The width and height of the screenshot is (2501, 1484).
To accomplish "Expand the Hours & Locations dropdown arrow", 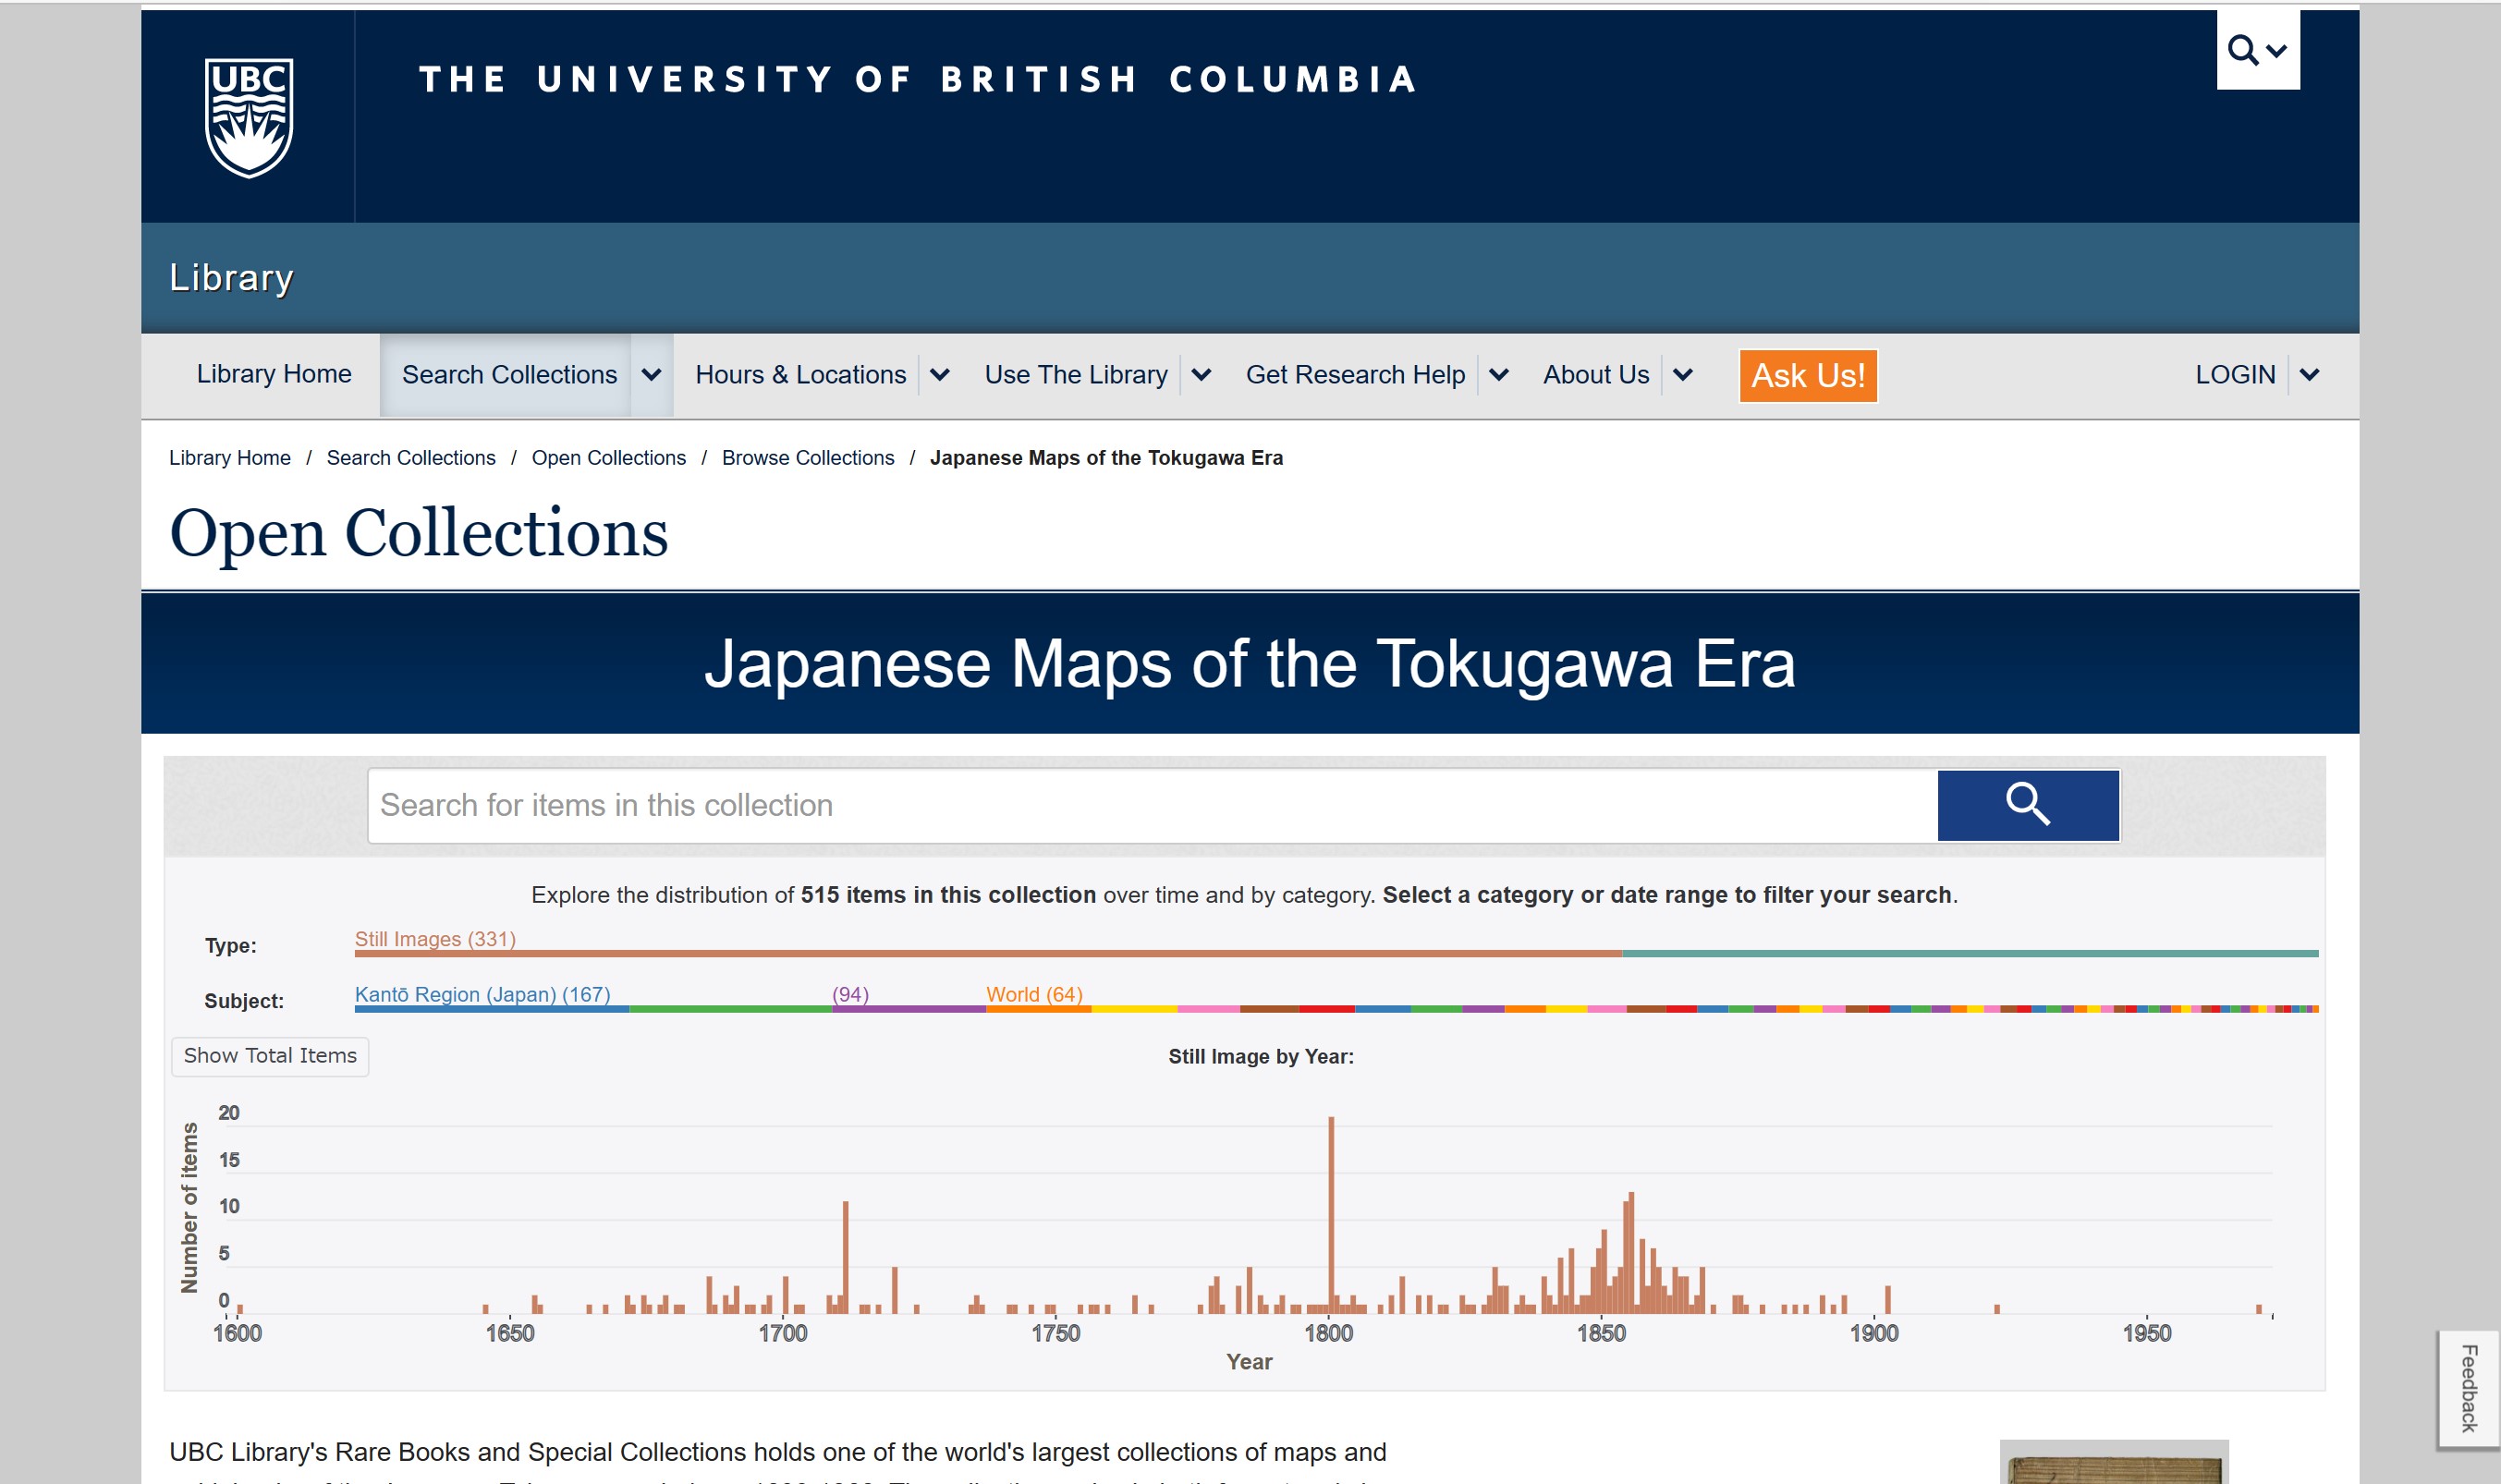I will point(939,375).
